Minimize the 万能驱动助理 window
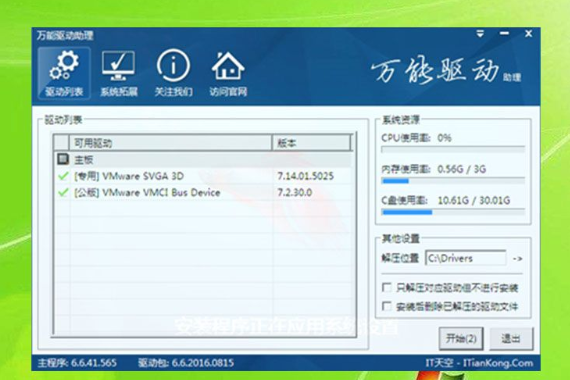 (x=504, y=33)
